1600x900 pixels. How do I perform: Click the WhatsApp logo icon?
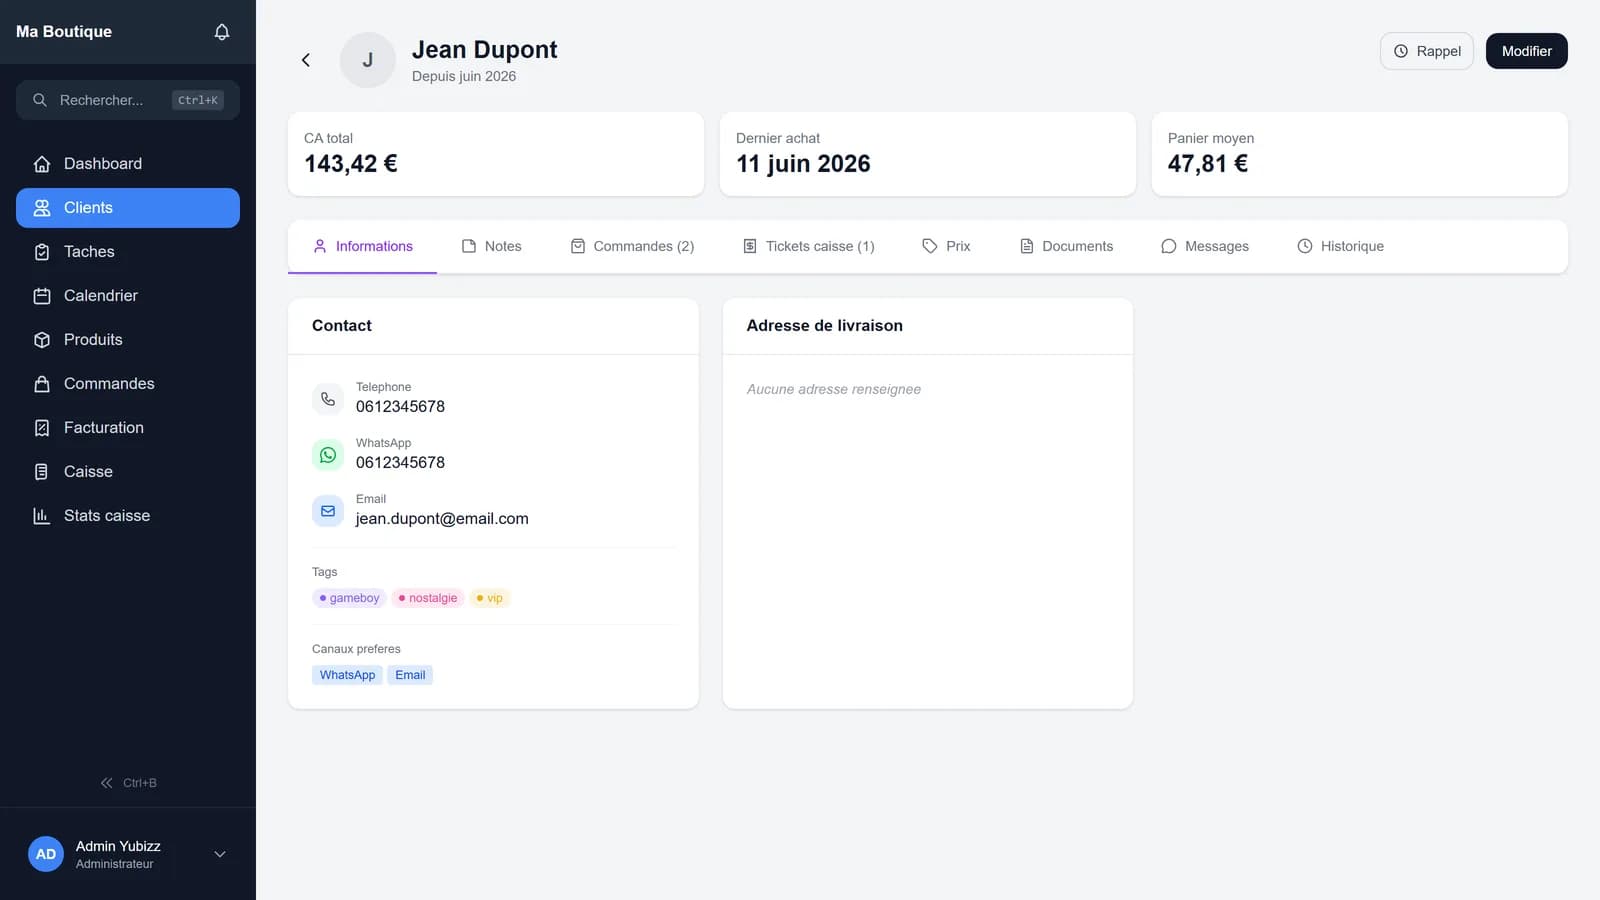pyautogui.click(x=328, y=455)
